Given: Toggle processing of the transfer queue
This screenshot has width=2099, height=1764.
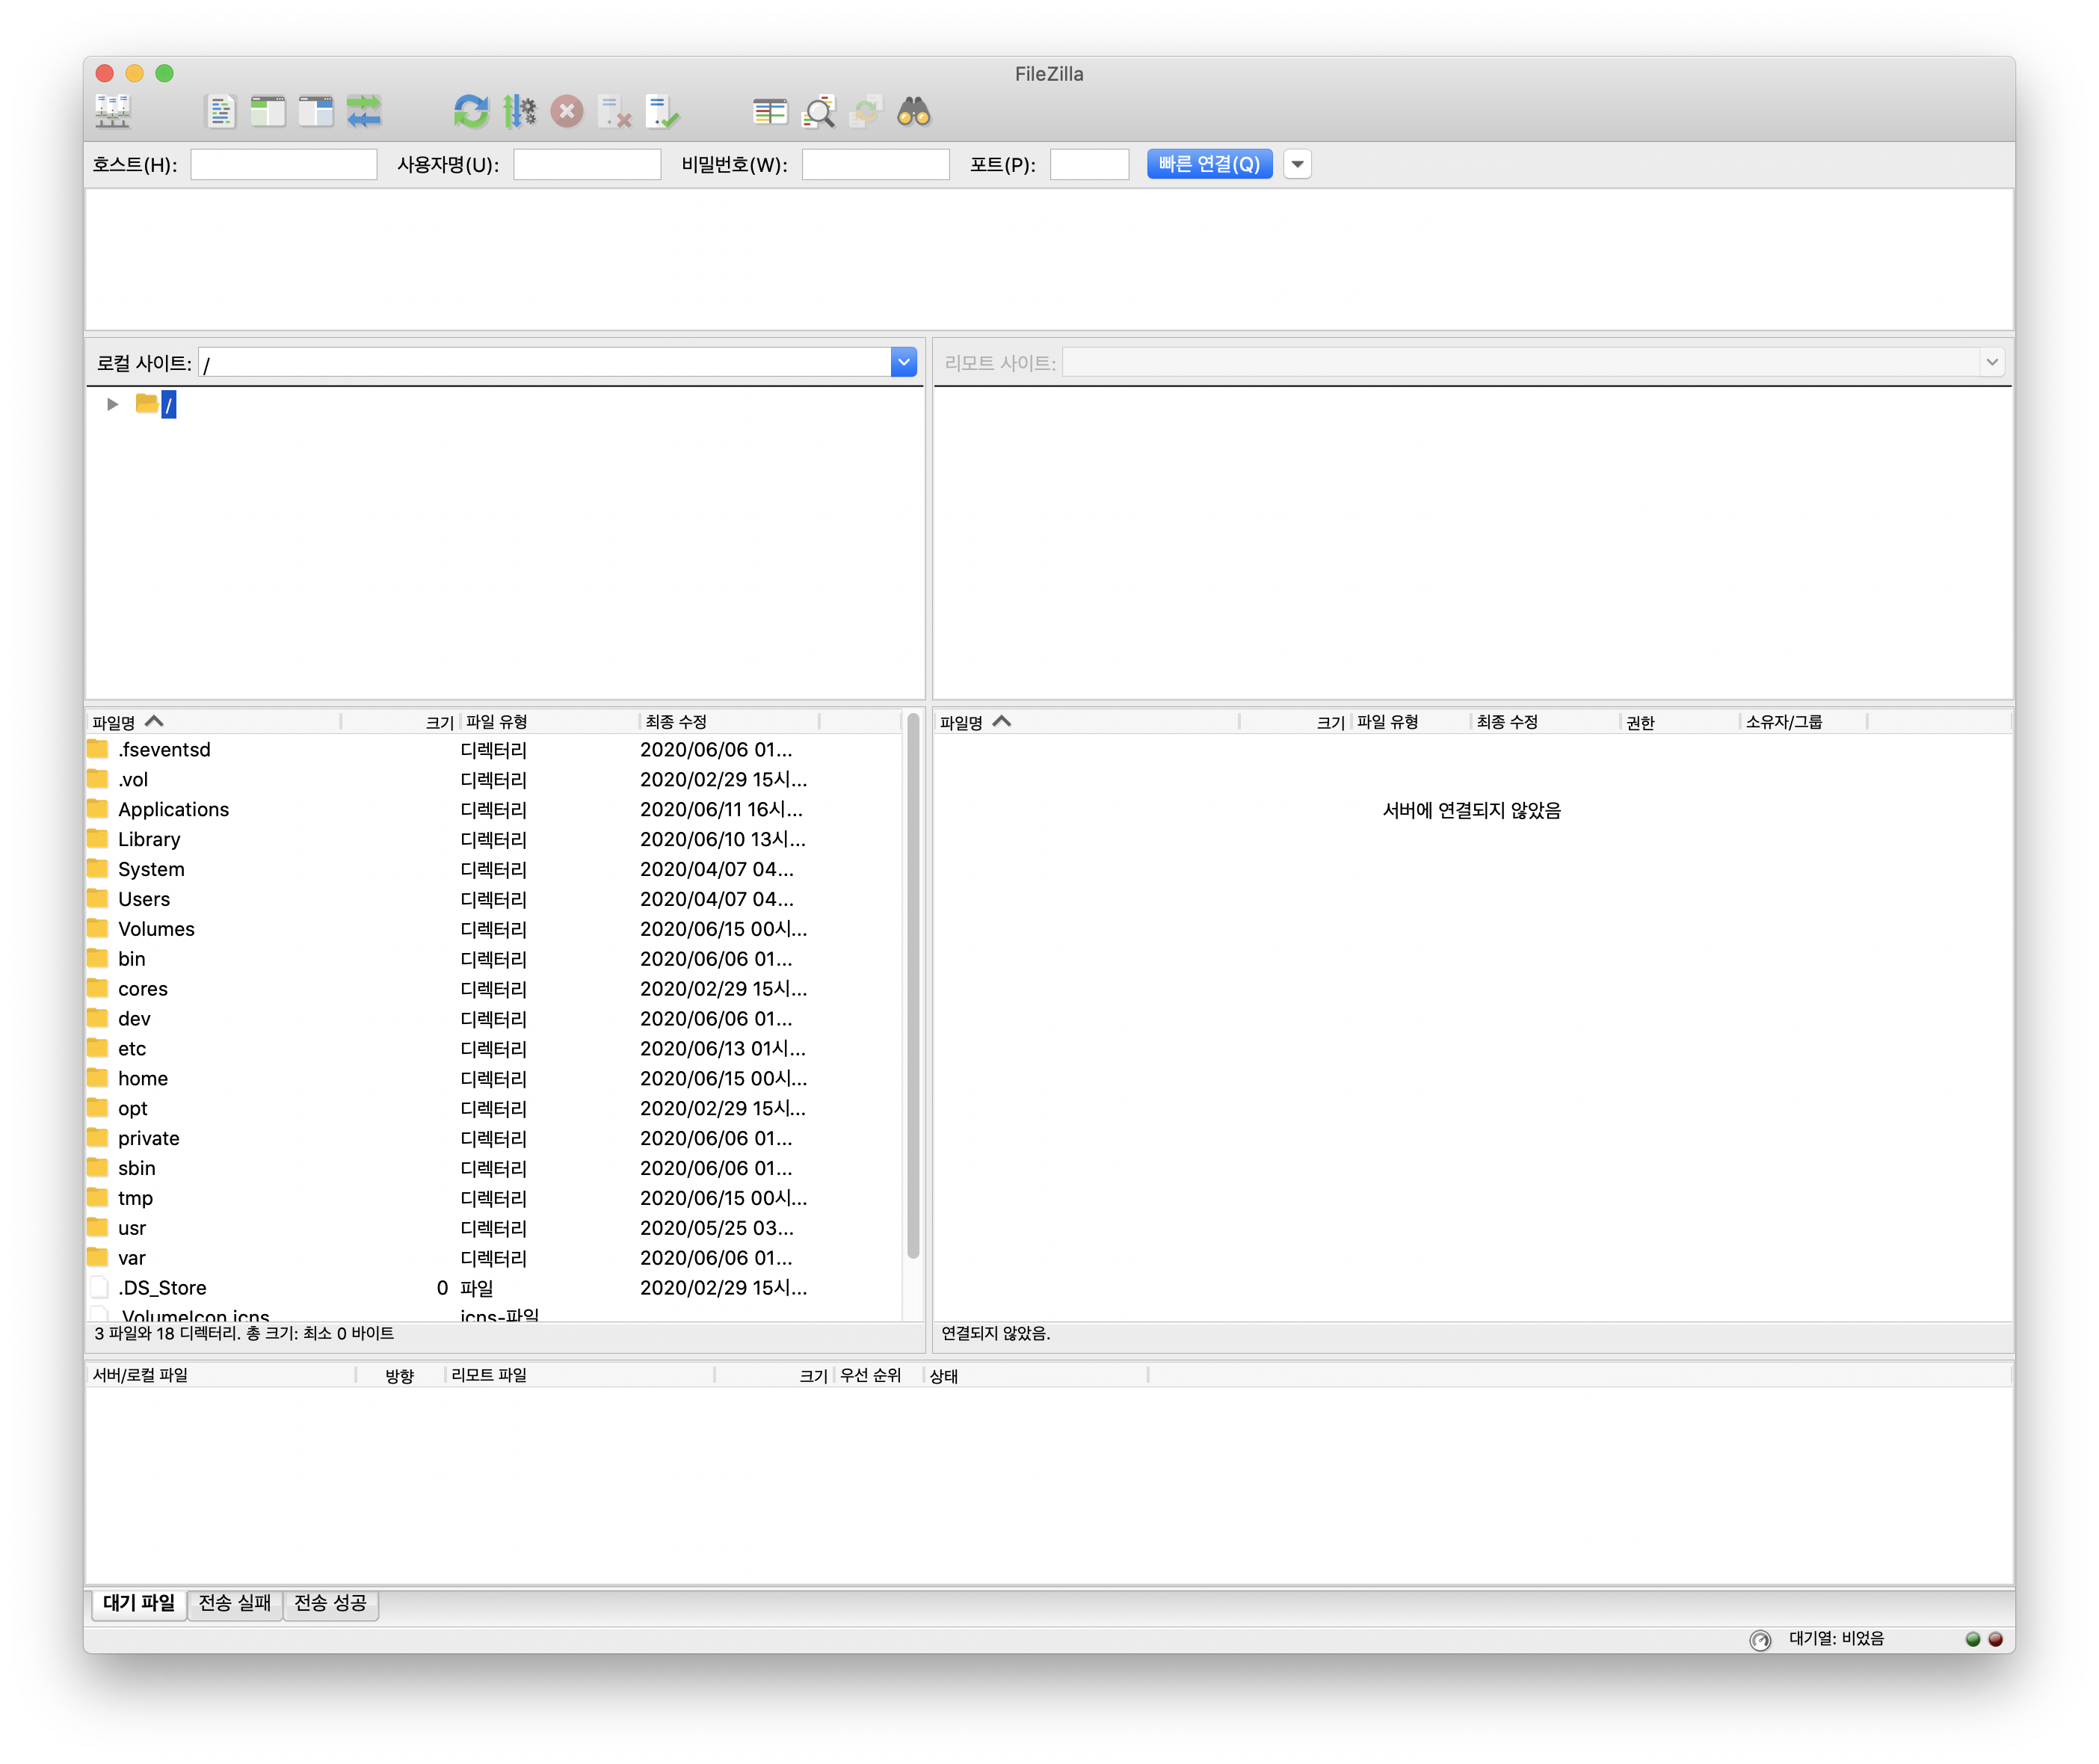Looking at the screenshot, I should coord(519,111).
